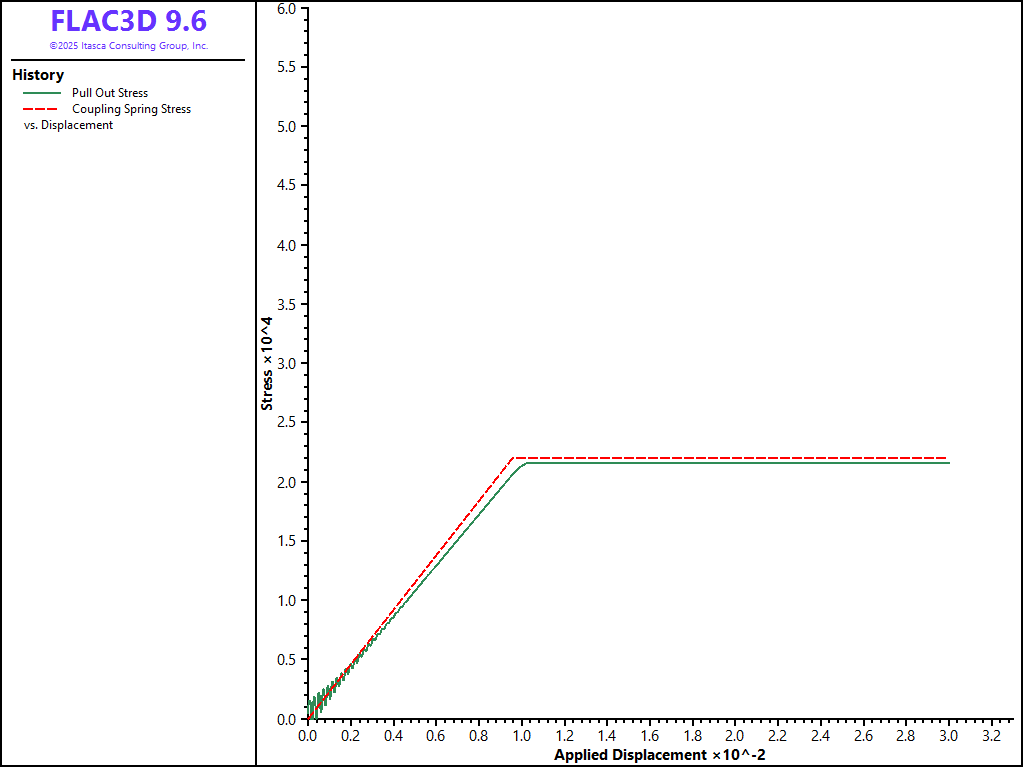Click the 'vs. Displacement' legend text
This screenshot has width=1024, height=768.
click(x=68, y=125)
